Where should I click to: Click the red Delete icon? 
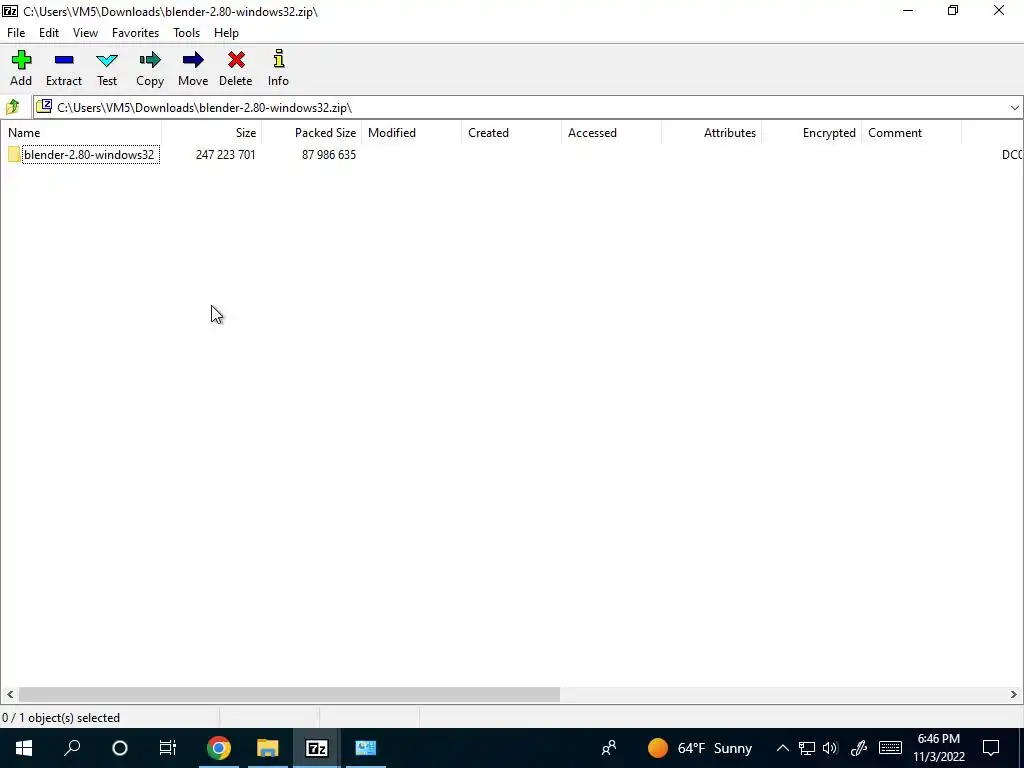click(236, 61)
